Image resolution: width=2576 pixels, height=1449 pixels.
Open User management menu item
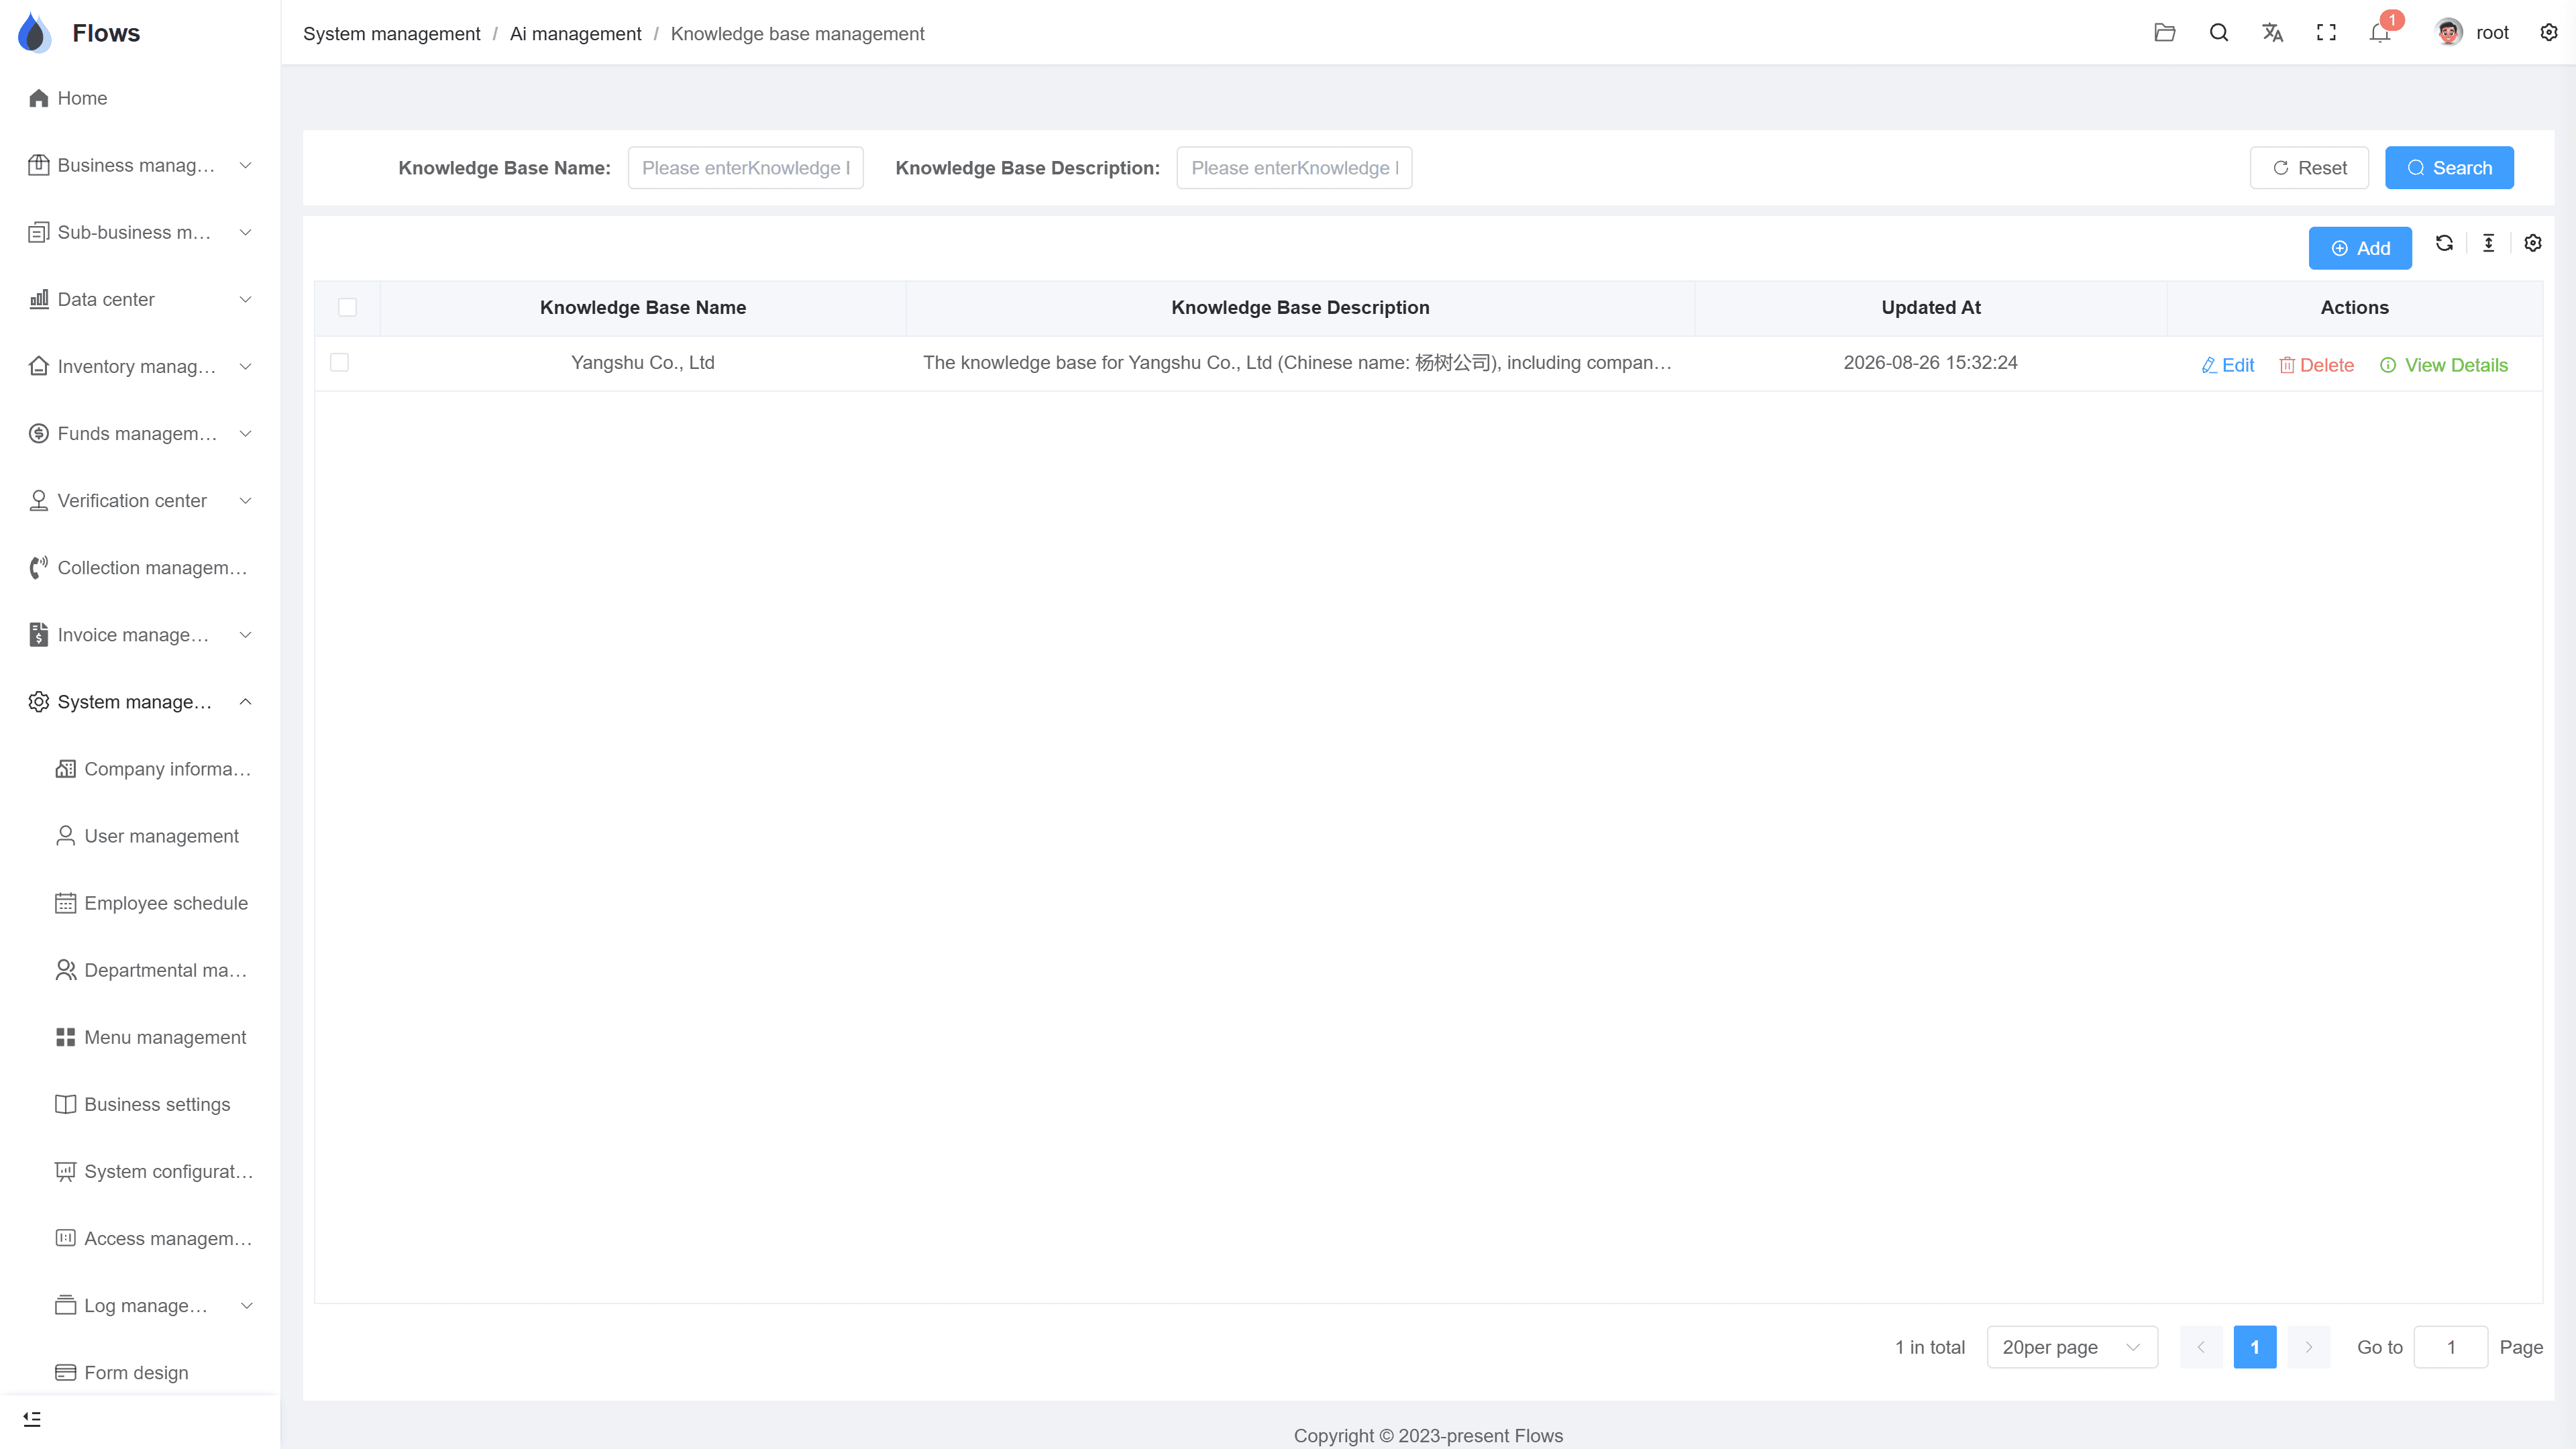(140, 836)
